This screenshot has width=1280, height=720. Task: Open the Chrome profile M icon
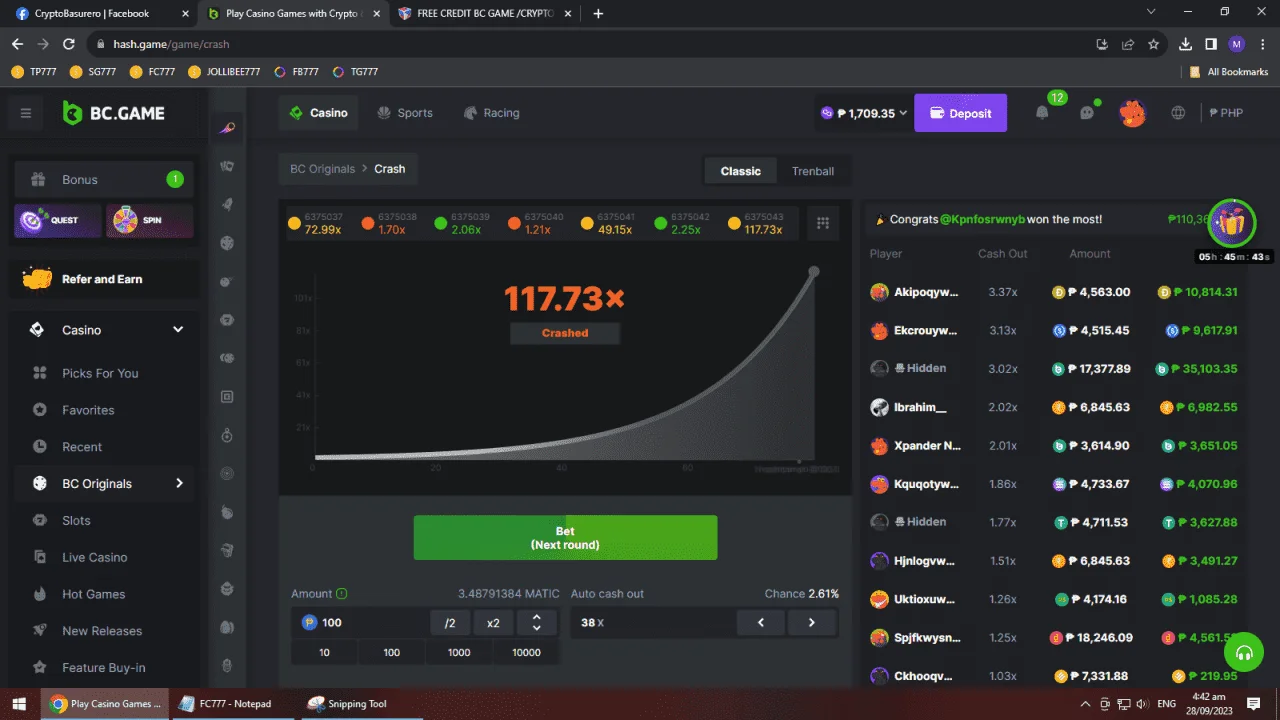[x=1237, y=44]
